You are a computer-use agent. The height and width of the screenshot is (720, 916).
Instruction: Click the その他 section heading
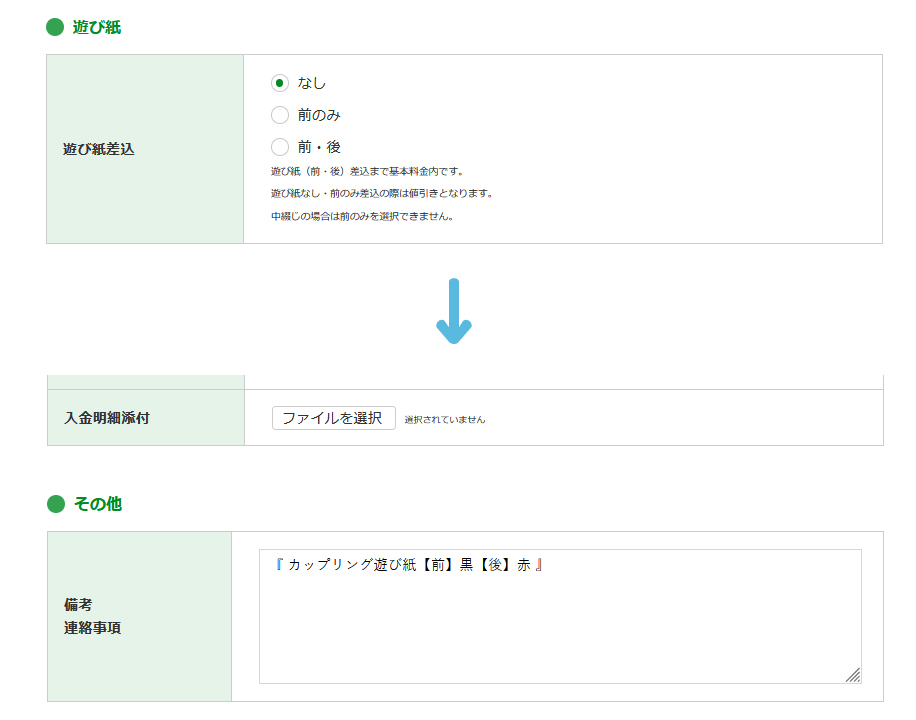(98, 504)
